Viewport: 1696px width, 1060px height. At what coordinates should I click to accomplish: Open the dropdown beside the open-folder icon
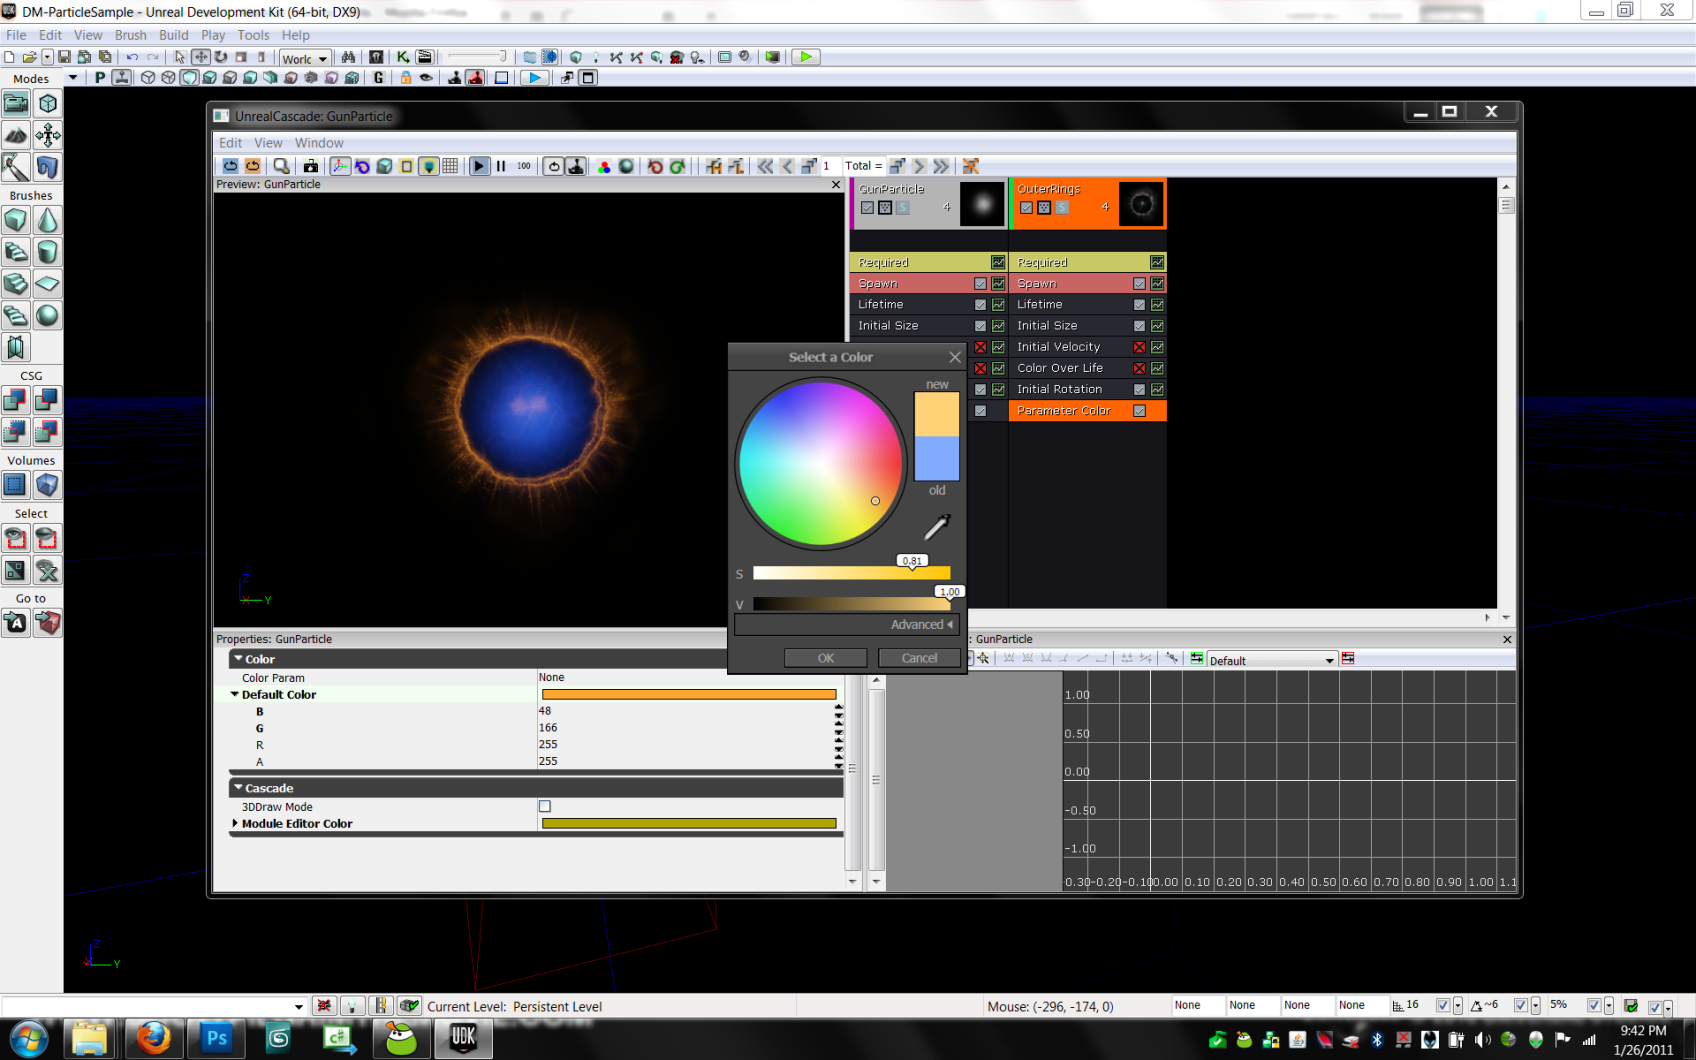point(47,57)
